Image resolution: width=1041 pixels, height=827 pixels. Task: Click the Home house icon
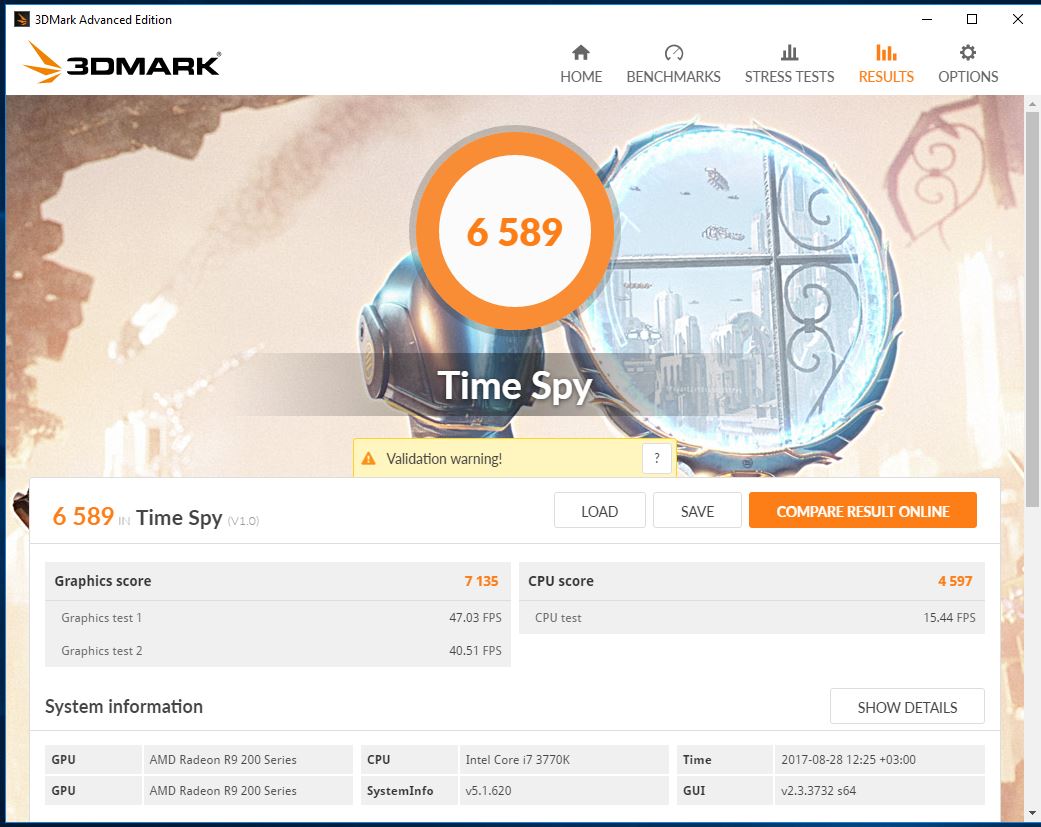tap(581, 52)
